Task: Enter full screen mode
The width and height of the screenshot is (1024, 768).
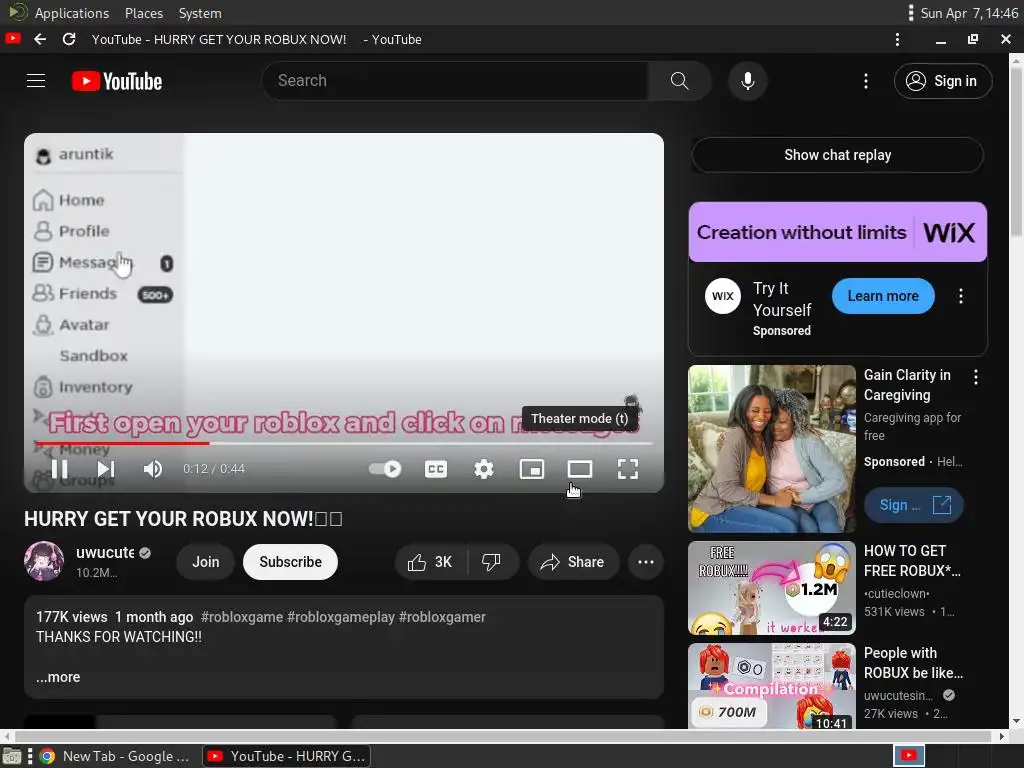Action: [628, 469]
